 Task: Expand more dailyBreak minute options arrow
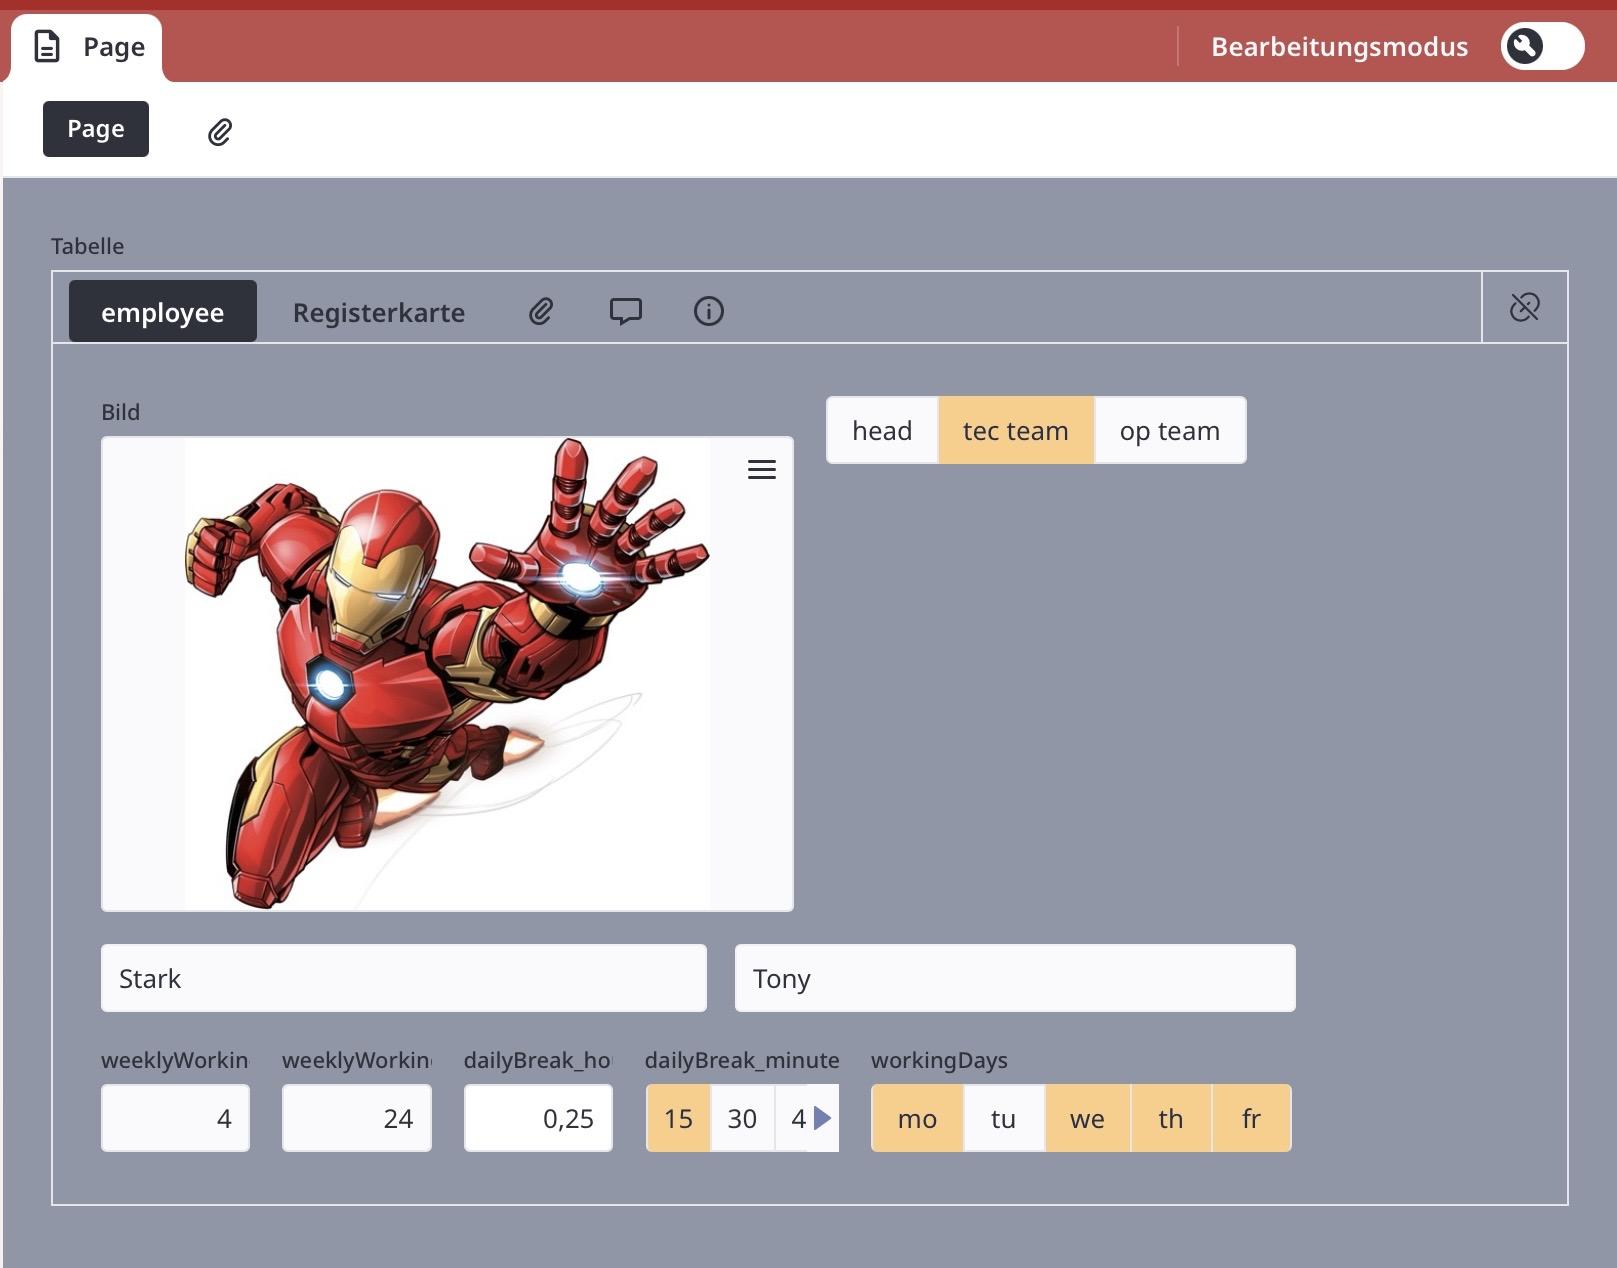[823, 1118]
